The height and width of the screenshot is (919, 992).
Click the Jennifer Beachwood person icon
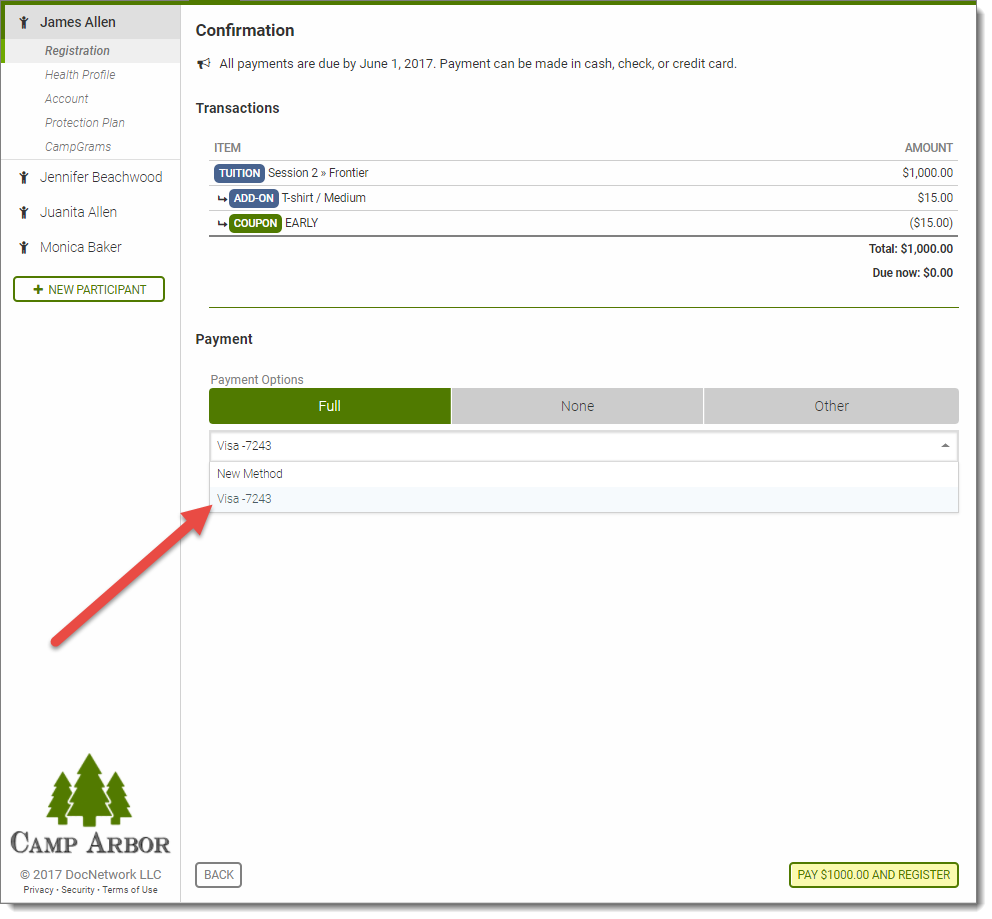24,178
